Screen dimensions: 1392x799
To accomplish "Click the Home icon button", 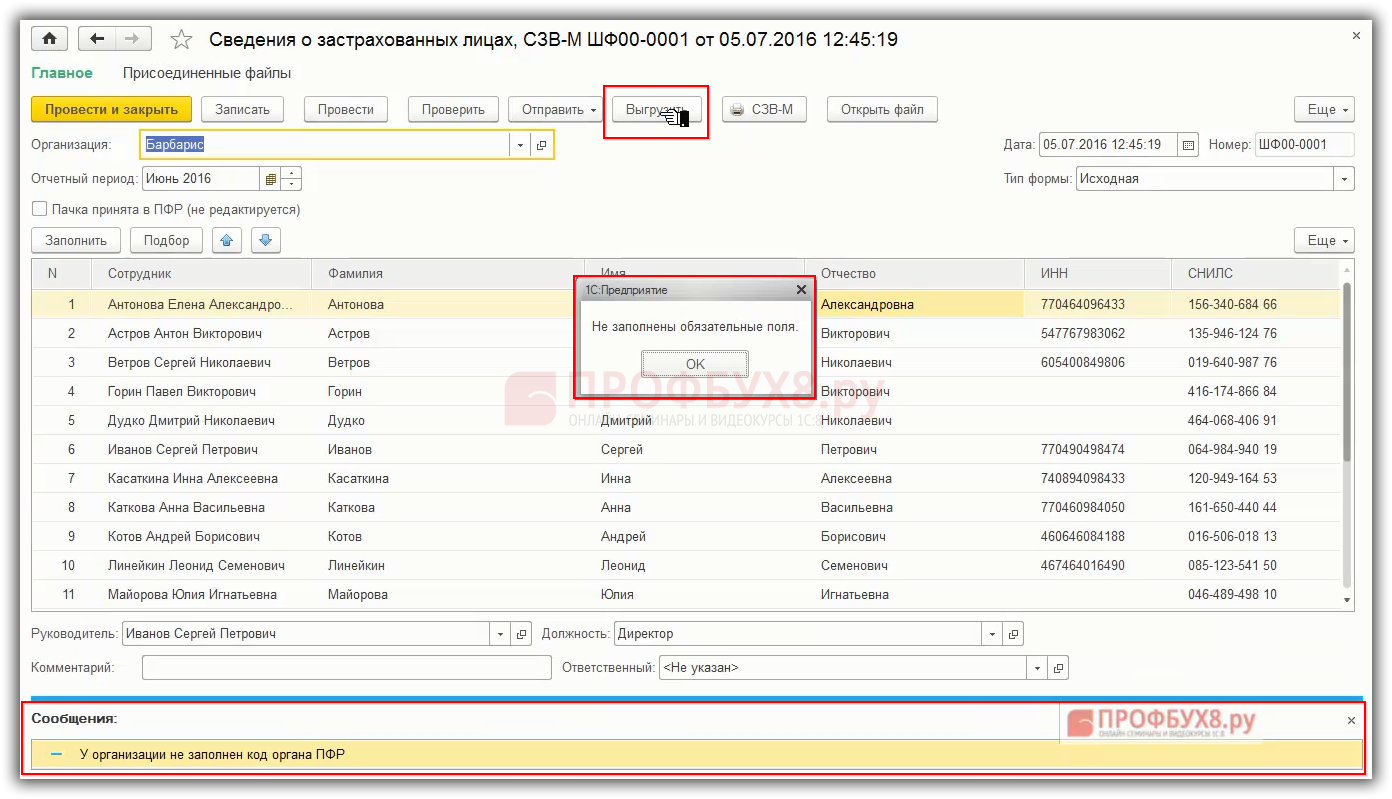I will [49, 39].
